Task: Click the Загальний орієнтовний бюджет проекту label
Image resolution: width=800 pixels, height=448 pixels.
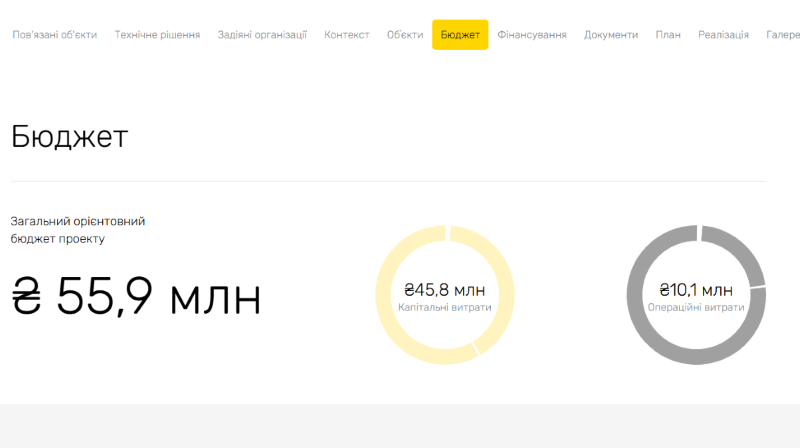Action: pos(84,230)
